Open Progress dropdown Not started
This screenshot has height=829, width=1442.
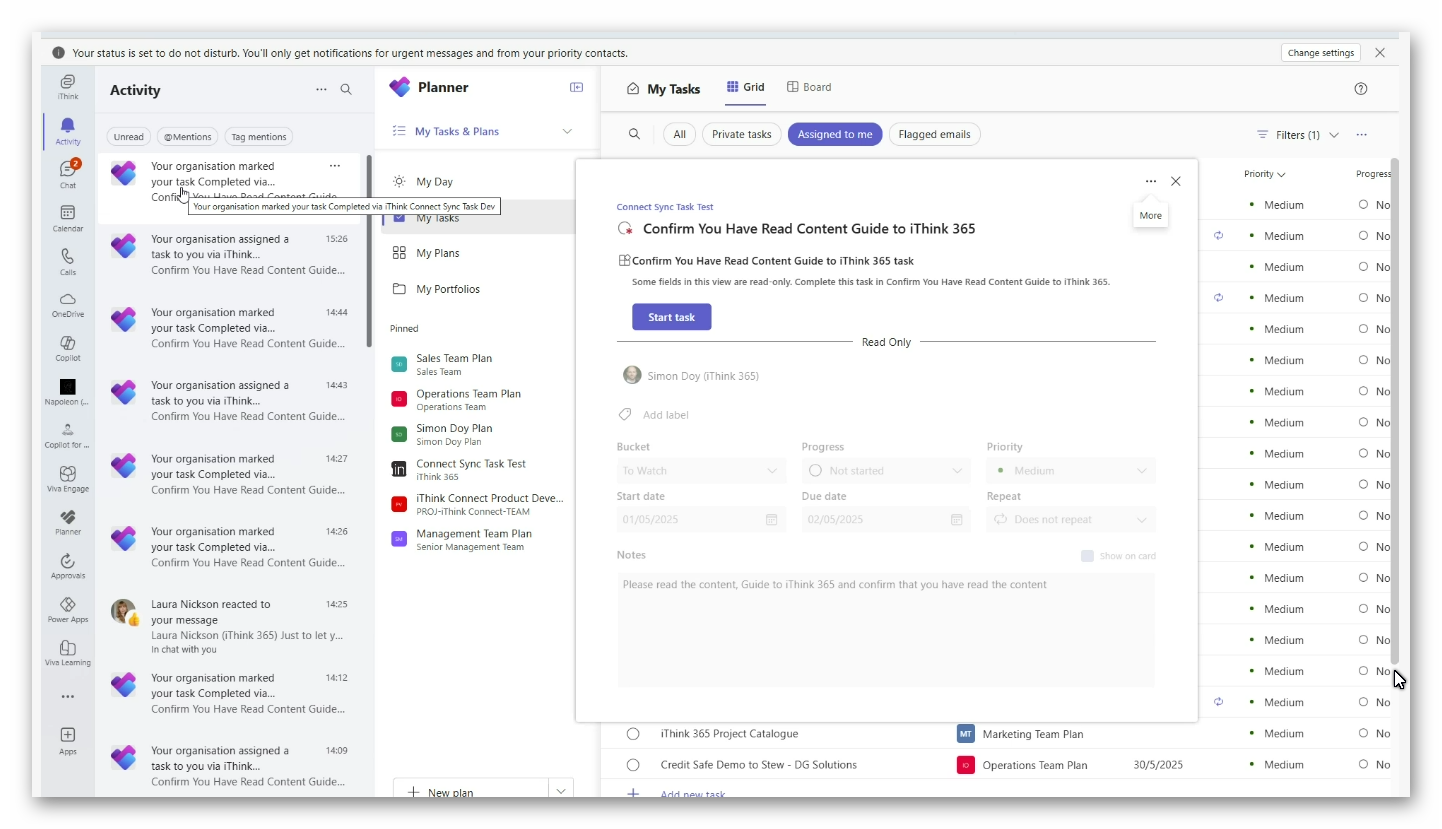(886, 471)
